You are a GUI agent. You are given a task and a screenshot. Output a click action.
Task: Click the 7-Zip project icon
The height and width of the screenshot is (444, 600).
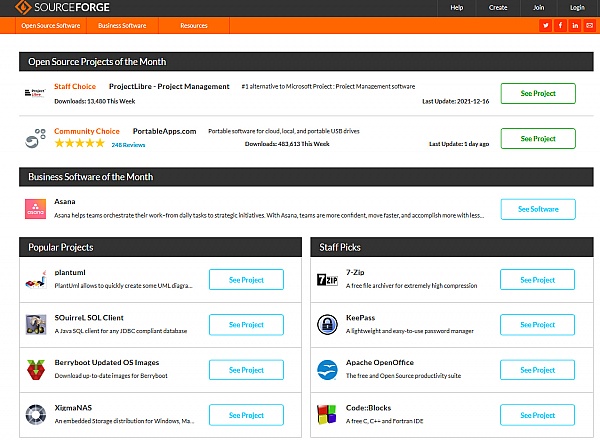tap(326, 280)
